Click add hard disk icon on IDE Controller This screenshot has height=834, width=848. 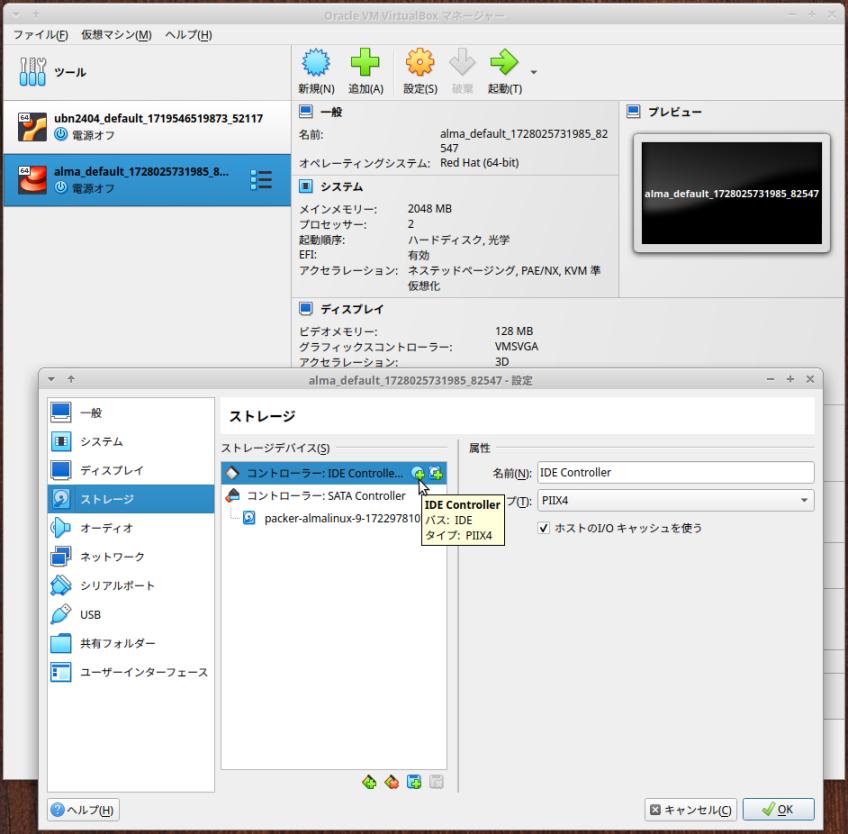pos(436,473)
